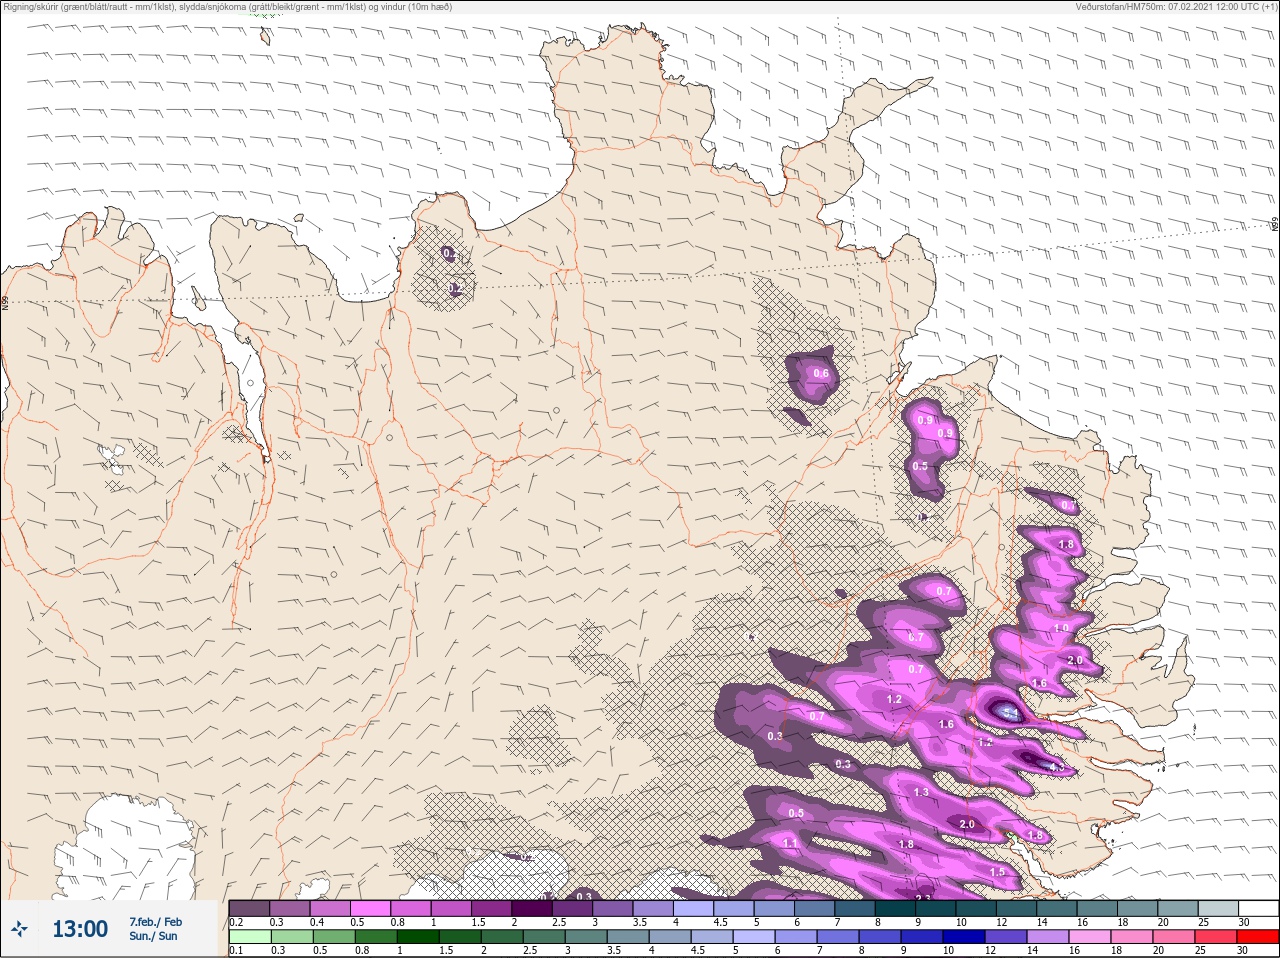Click the '0.1' label on the rain legend row

click(236, 951)
